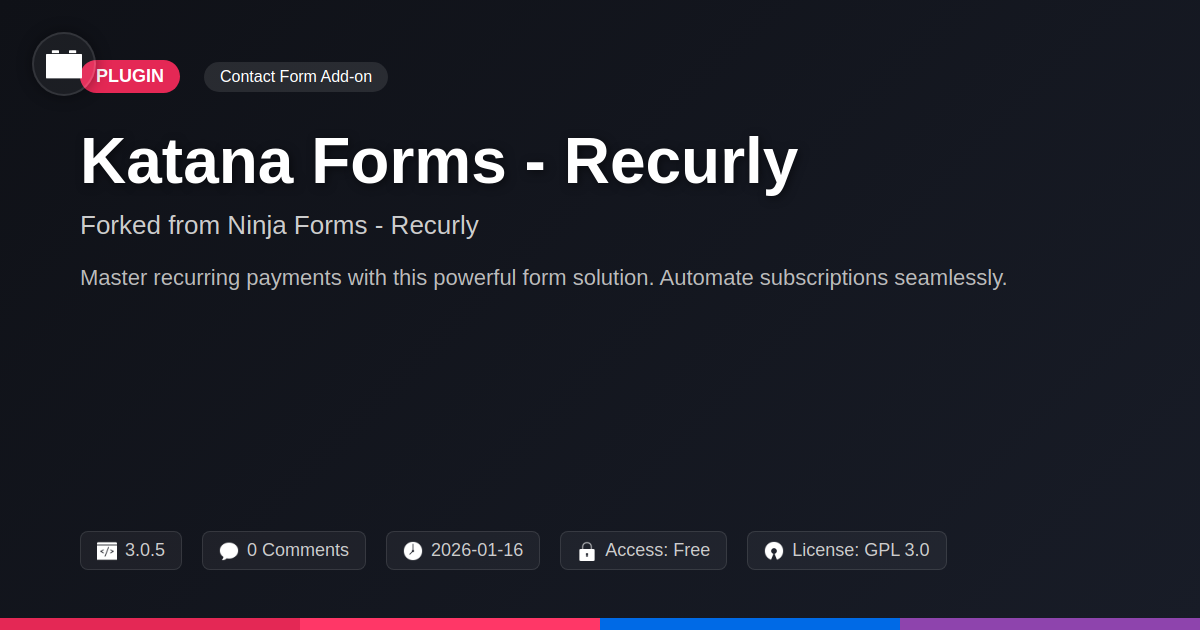This screenshot has height=630, width=1200.
Task: Open the 3.0.5 version badge
Action: pyautogui.click(x=131, y=550)
